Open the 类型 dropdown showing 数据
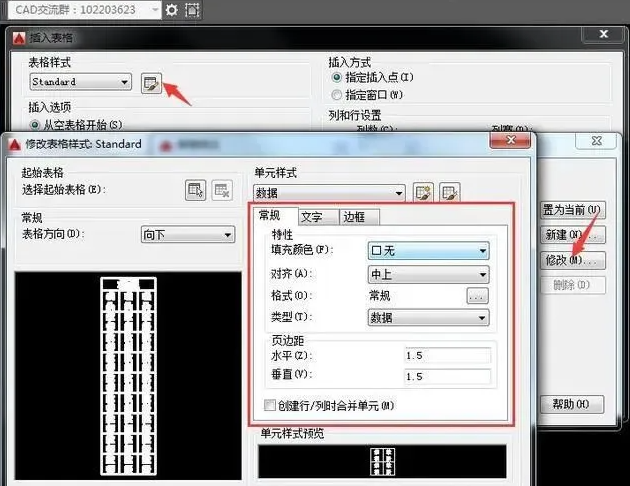This screenshot has height=486, width=630. point(428,317)
